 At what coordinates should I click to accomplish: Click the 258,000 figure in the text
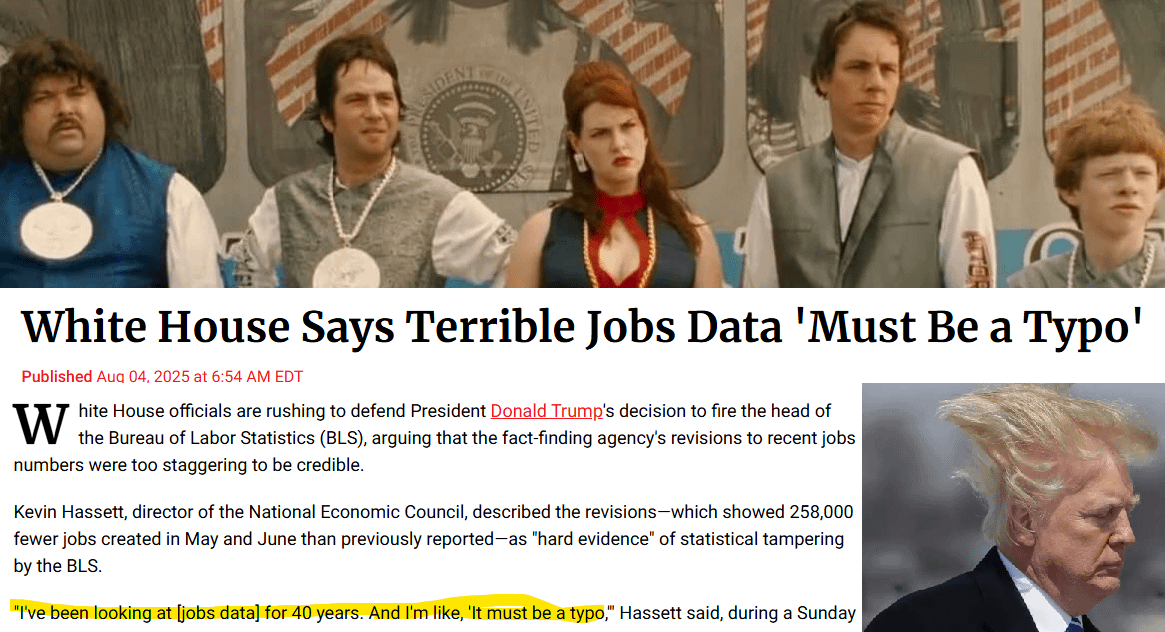coord(821,512)
